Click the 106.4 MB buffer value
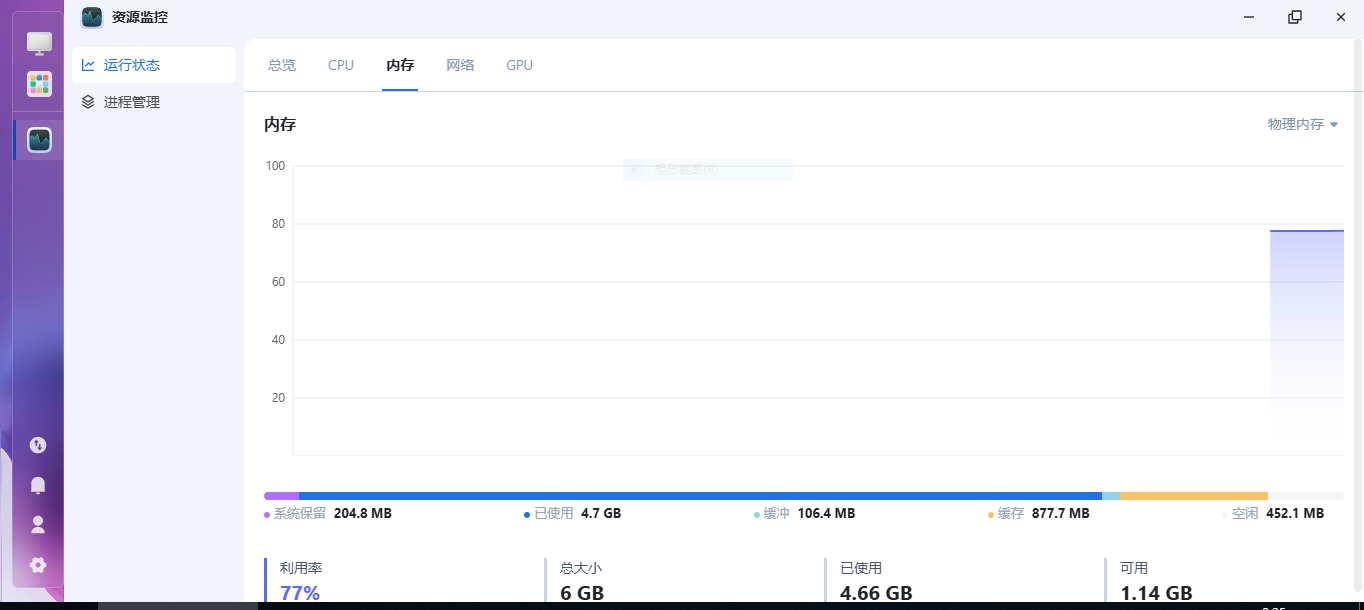The width and height of the screenshot is (1364, 610). click(x=826, y=513)
